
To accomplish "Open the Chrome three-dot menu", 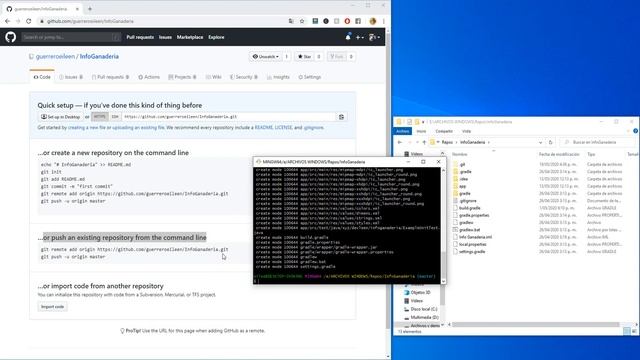I will click(383, 21).
